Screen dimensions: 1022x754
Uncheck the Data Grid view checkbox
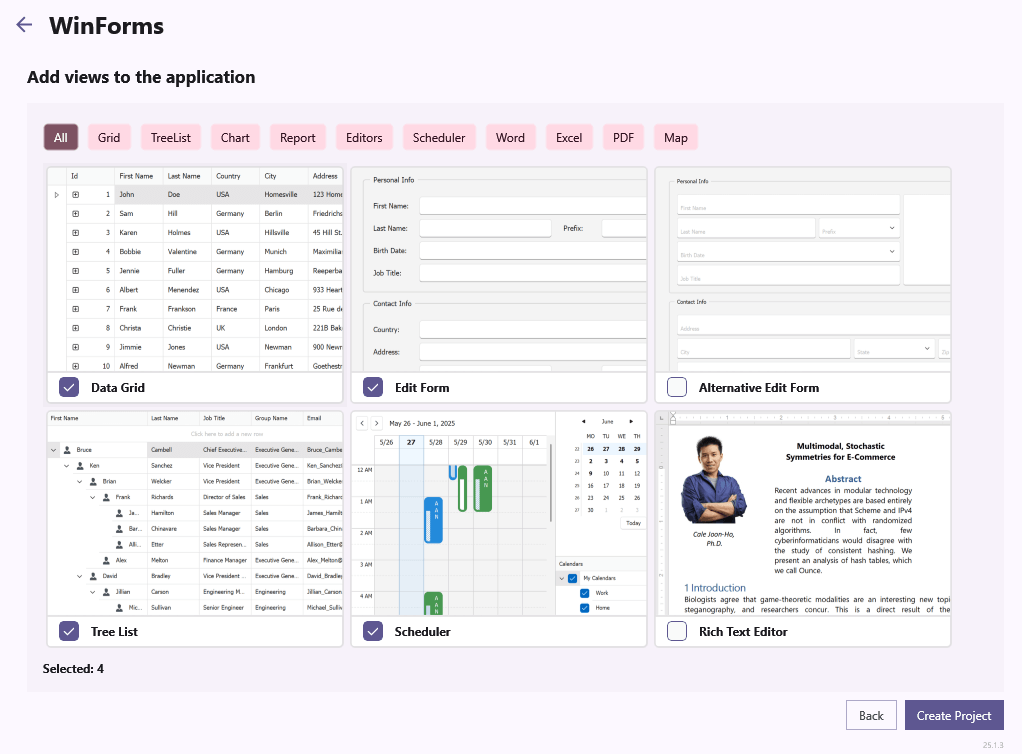pyautogui.click(x=68, y=387)
